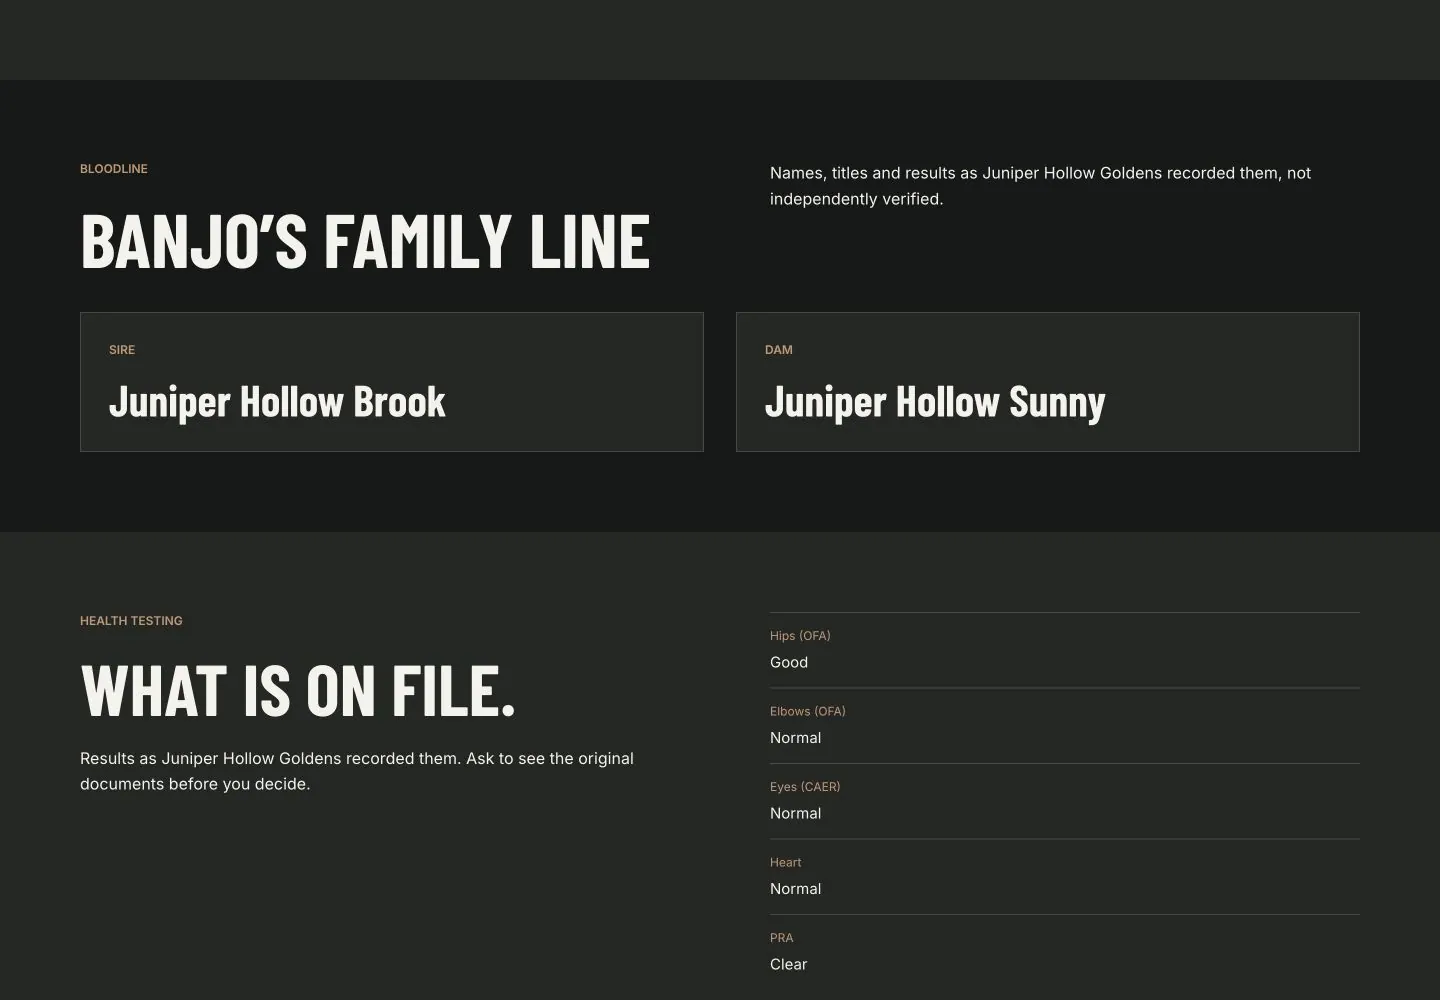Select the Juniper Hollow Brook sire card
Image resolution: width=1440 pixels, height=1000 pixels.
(x=392, y=382)
